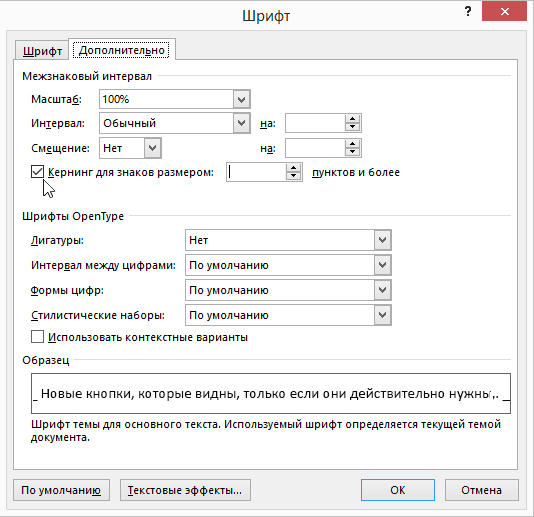Image resolution: width=534 pixels, height=517 pixels.
Task: Enable Использовать контекстные варианты checkbox
Action: point(37,336)
